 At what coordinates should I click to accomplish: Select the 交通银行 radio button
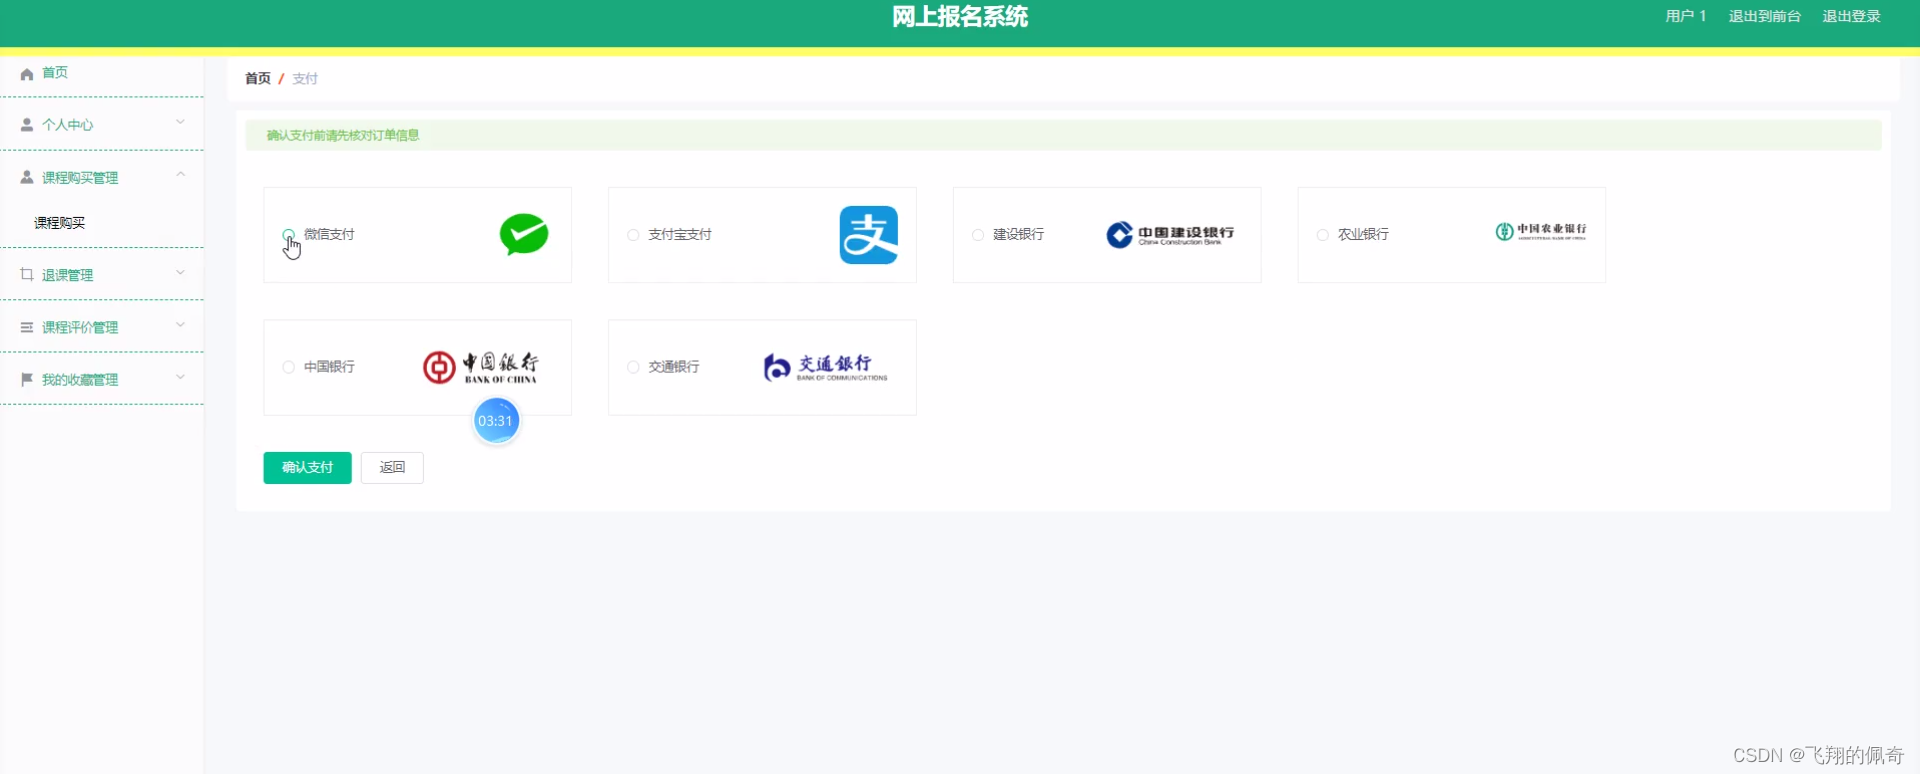pos(633,367)
